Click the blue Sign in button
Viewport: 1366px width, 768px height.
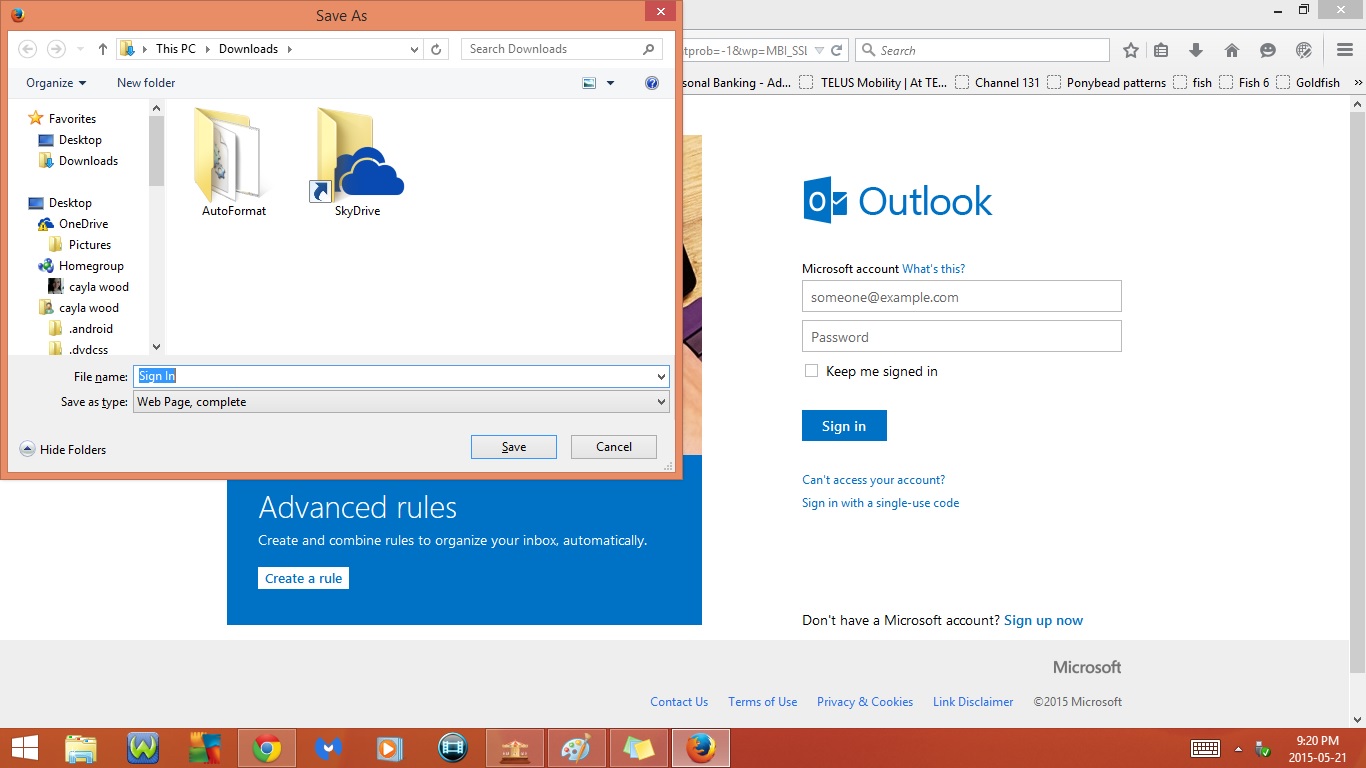point(844,426)
